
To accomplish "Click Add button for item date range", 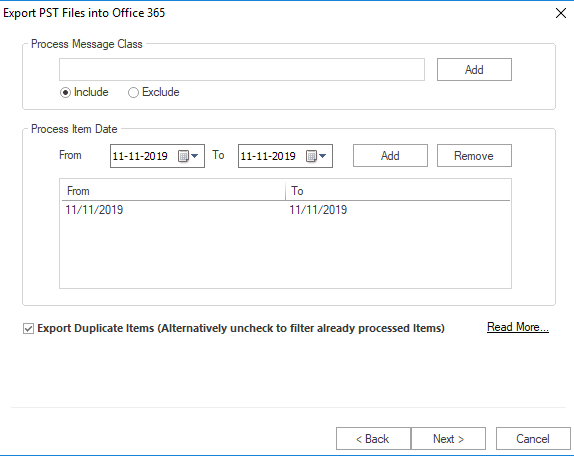I will (390, 156).
